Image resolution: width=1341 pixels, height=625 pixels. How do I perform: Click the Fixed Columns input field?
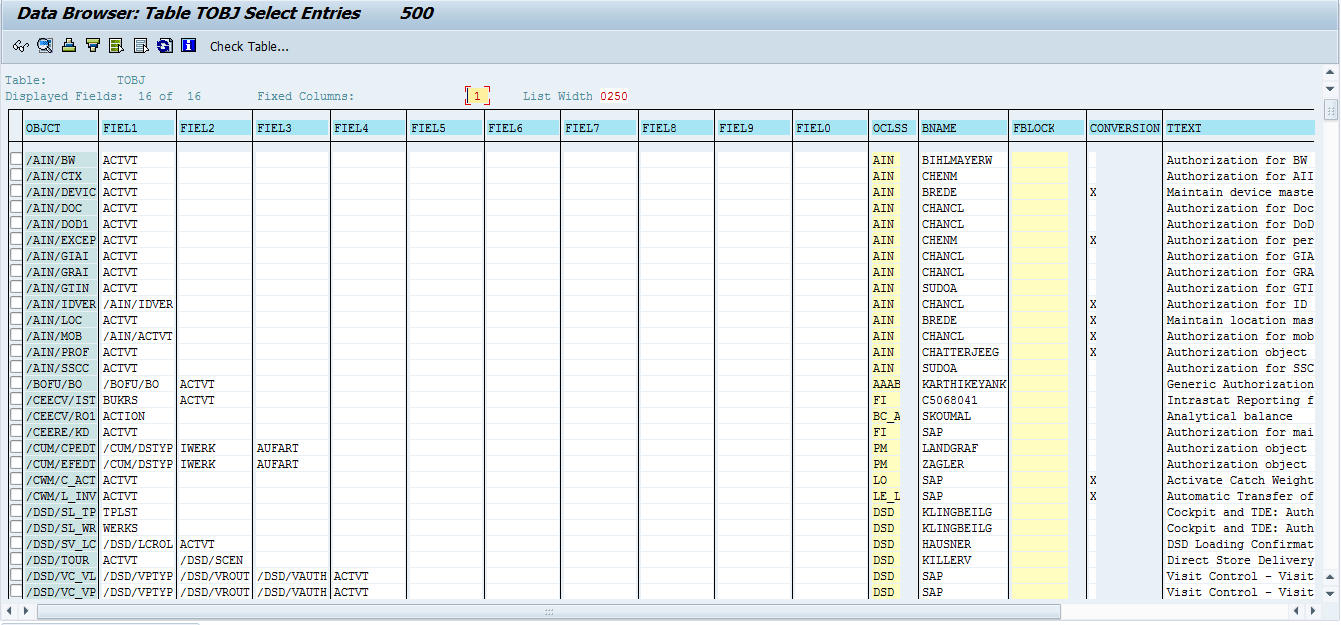click(x=478, y=96)
